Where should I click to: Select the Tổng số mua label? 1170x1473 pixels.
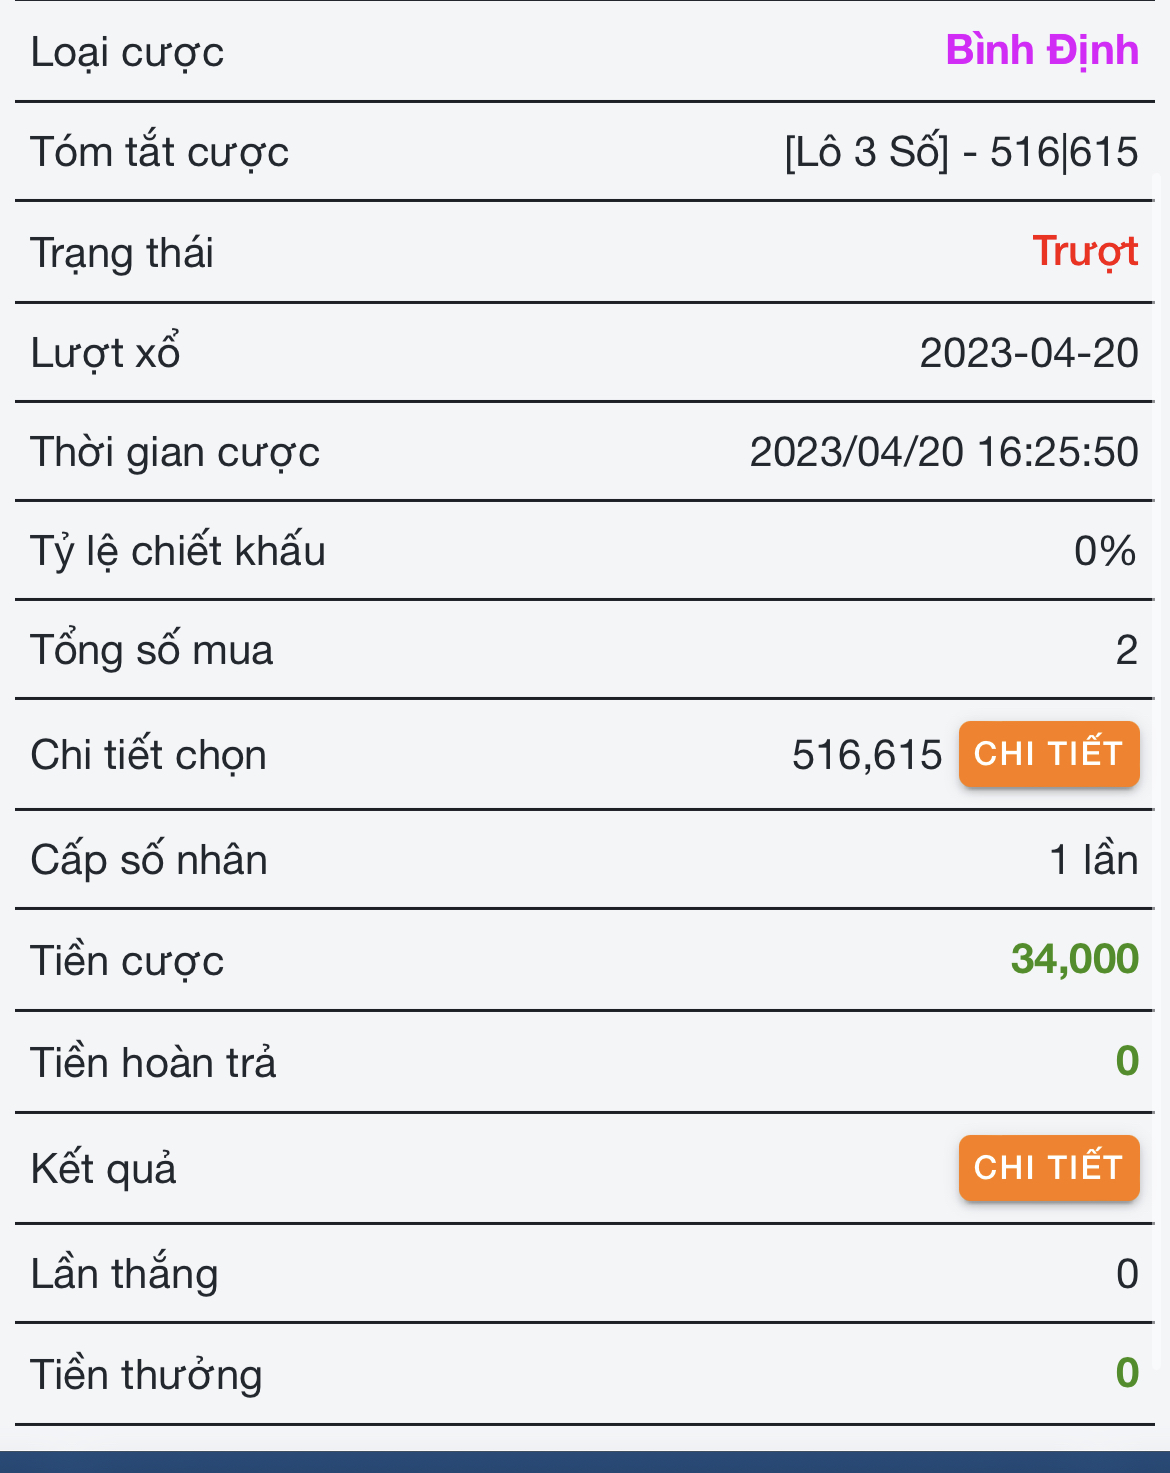click(151, 650)
